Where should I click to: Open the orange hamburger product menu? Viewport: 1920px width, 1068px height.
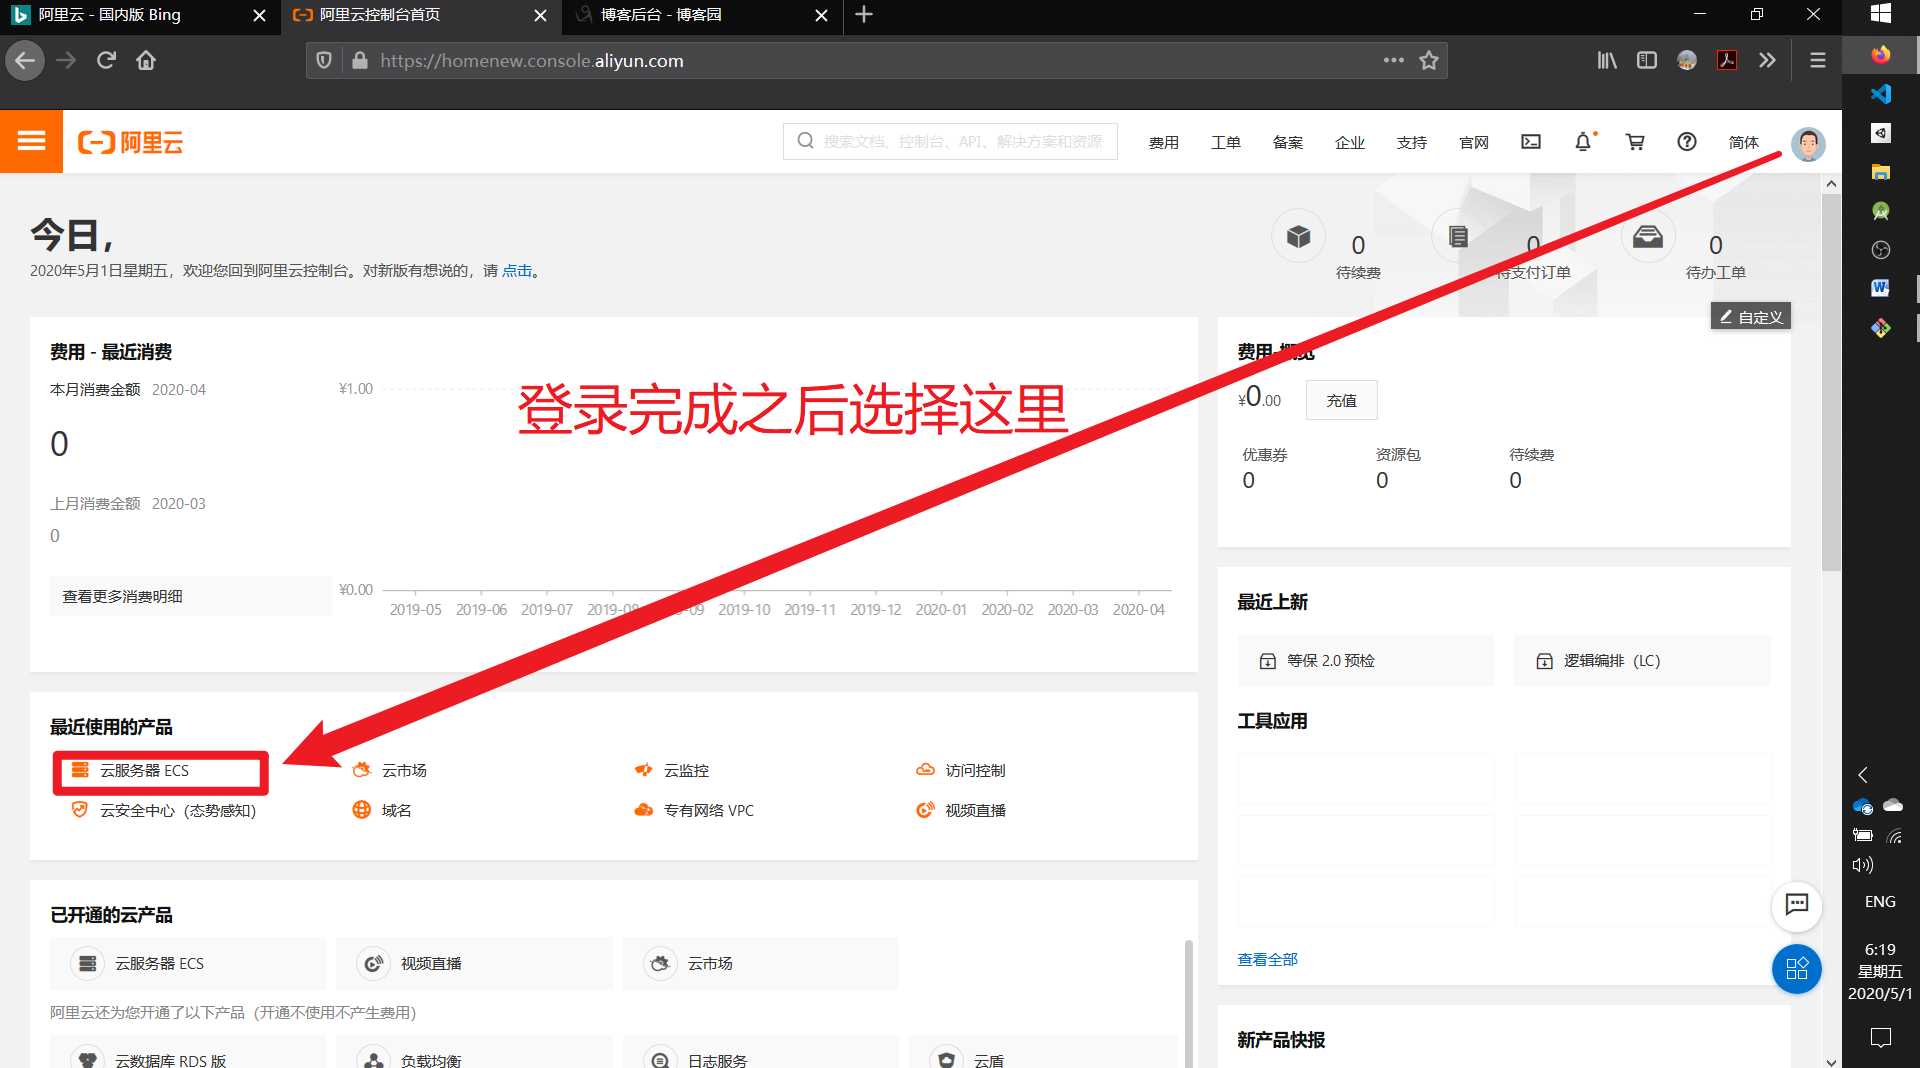click(31, 141)
